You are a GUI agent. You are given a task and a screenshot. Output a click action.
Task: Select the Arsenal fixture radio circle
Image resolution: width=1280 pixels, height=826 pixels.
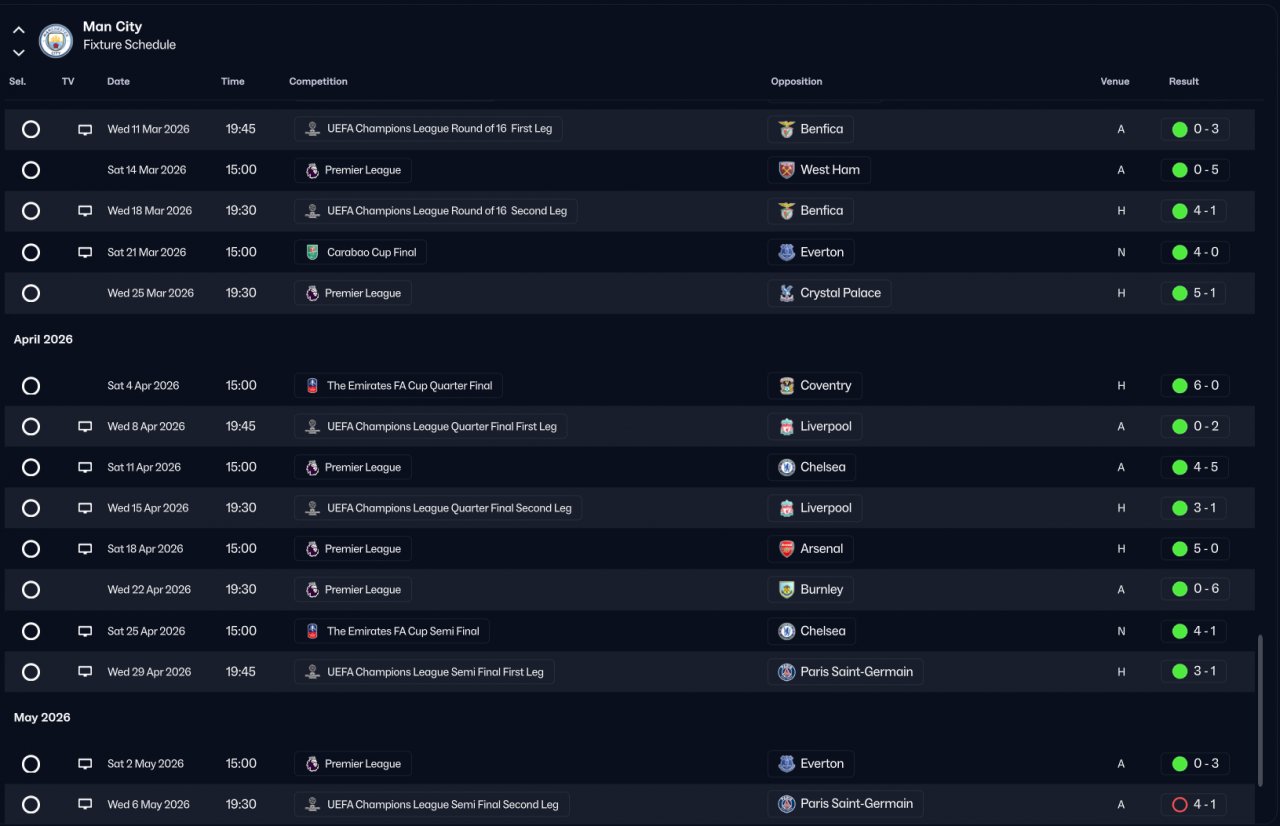coord(31,549)
